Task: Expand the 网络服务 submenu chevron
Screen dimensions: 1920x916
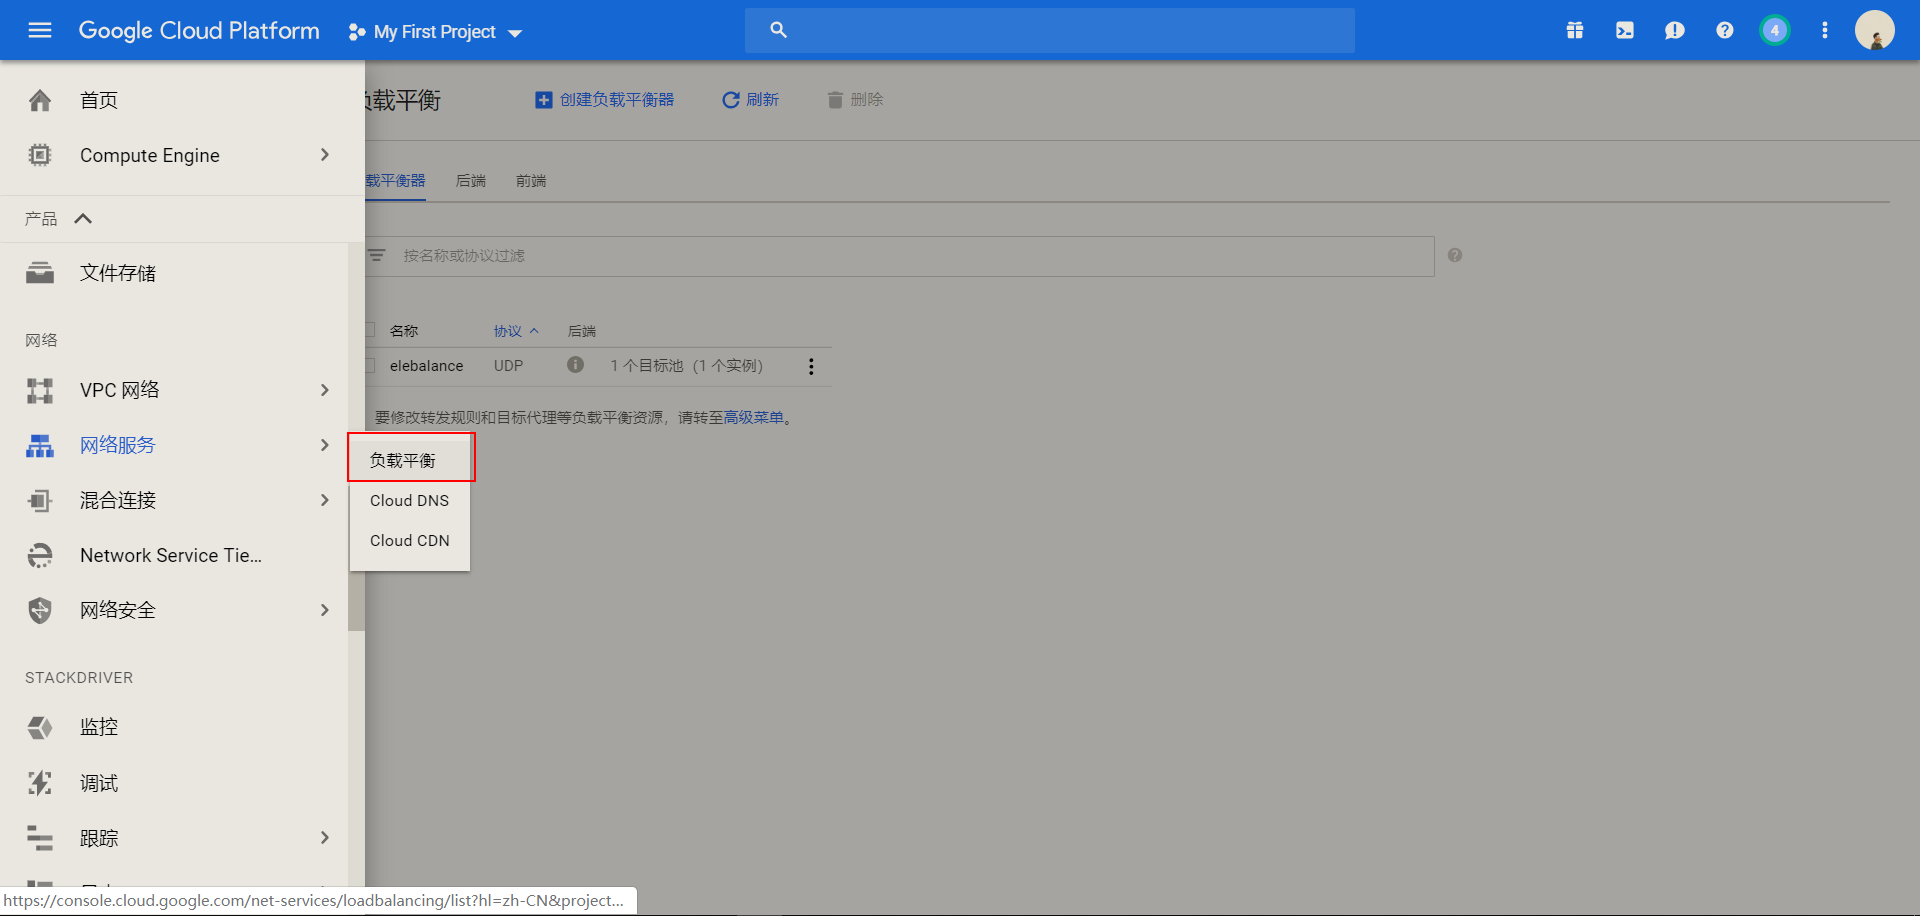Action: pos(324,445)
